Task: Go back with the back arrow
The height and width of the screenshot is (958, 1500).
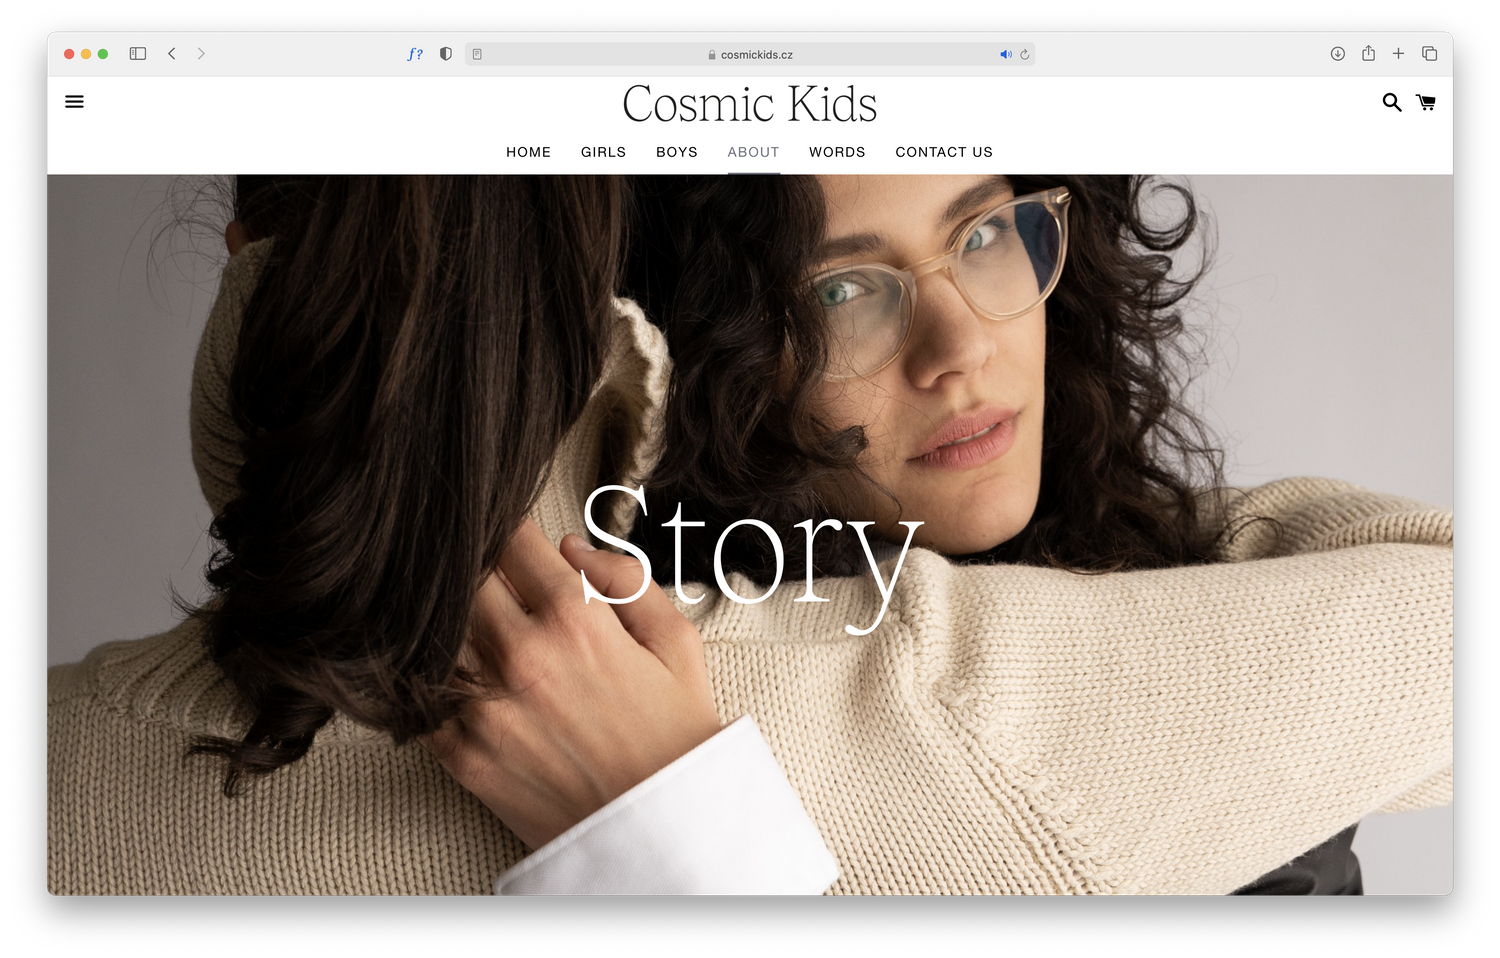Action: 172,54
